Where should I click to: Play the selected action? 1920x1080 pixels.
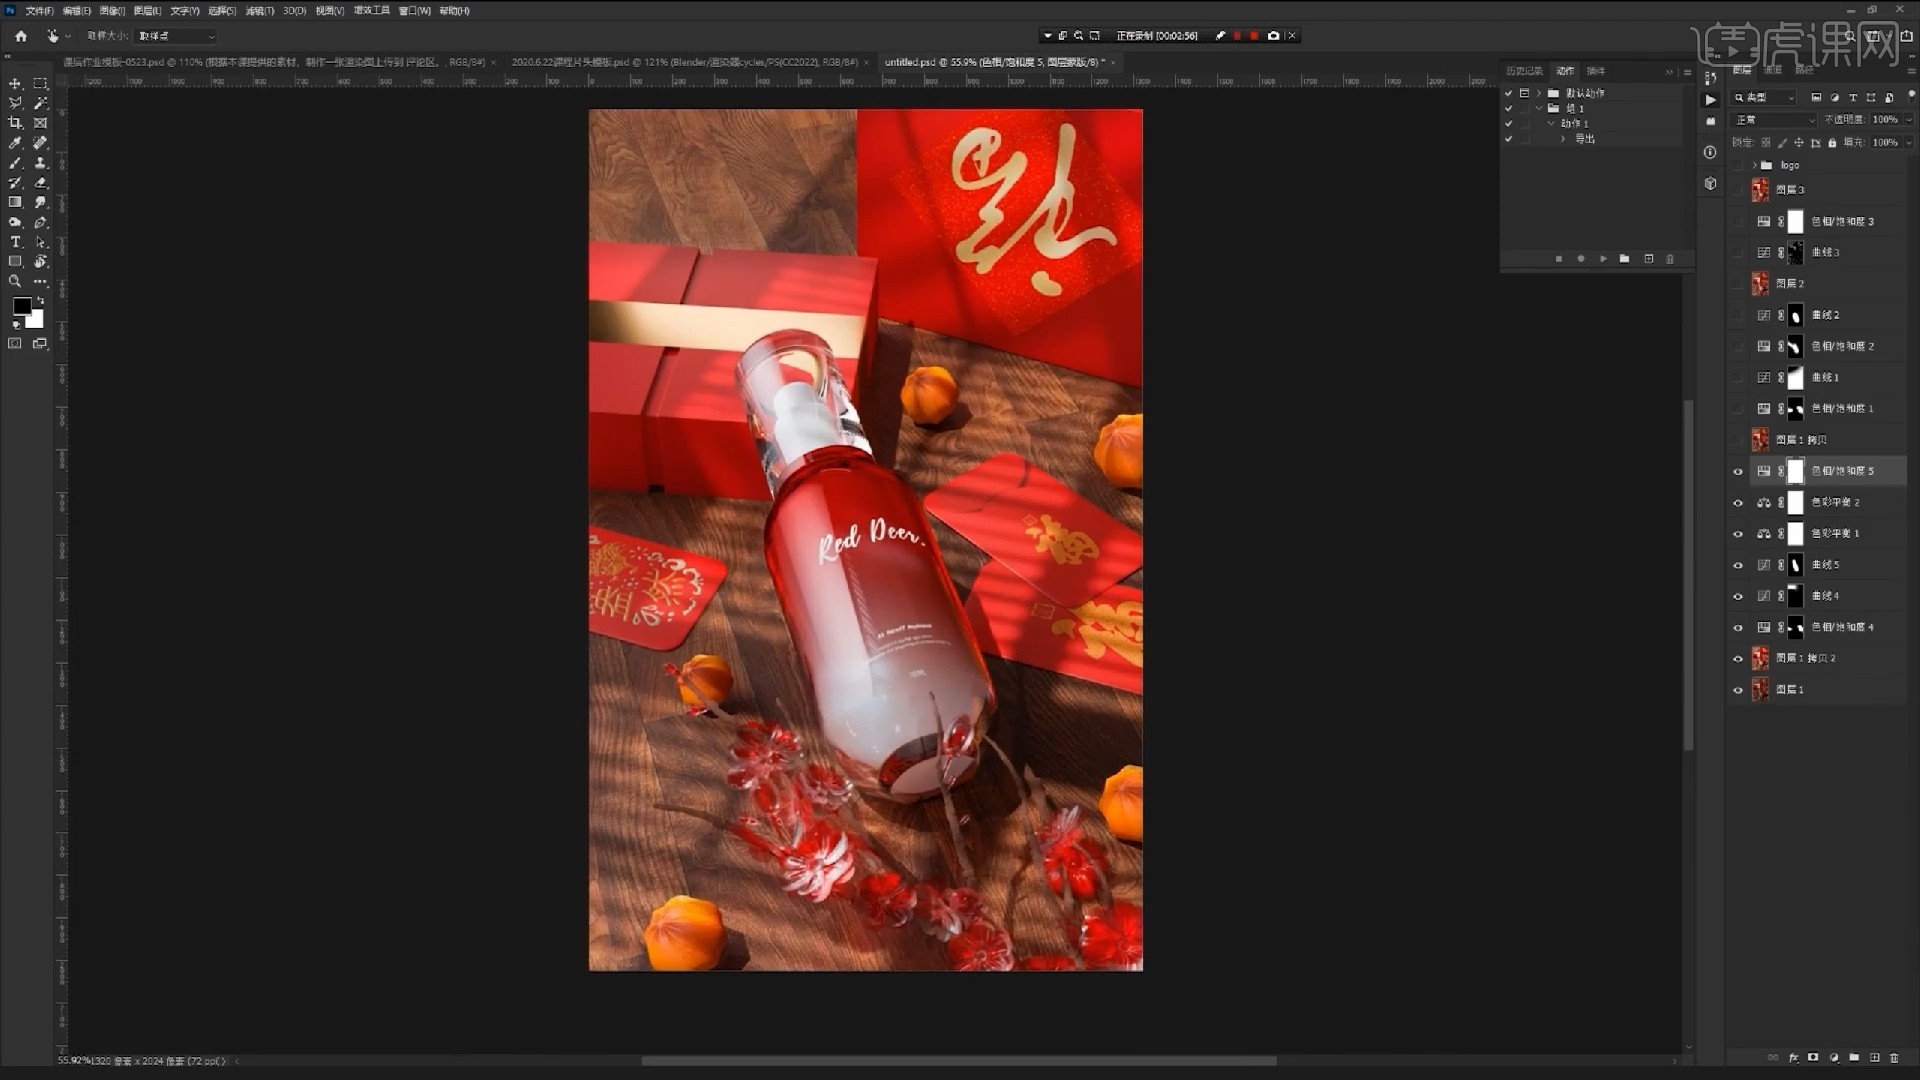(x=1603, y=259)
